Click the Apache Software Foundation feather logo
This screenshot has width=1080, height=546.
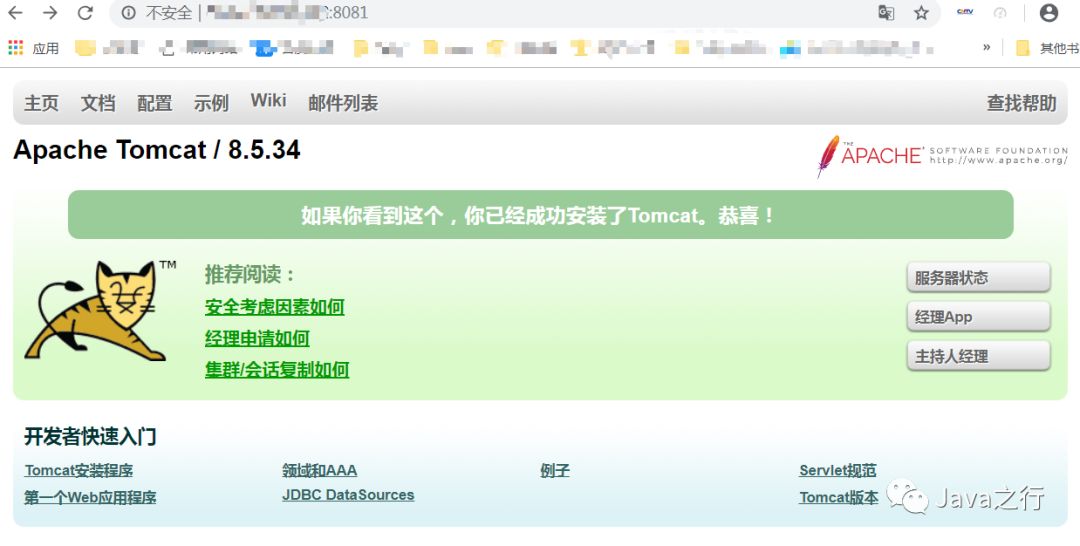tap(942, 156)
